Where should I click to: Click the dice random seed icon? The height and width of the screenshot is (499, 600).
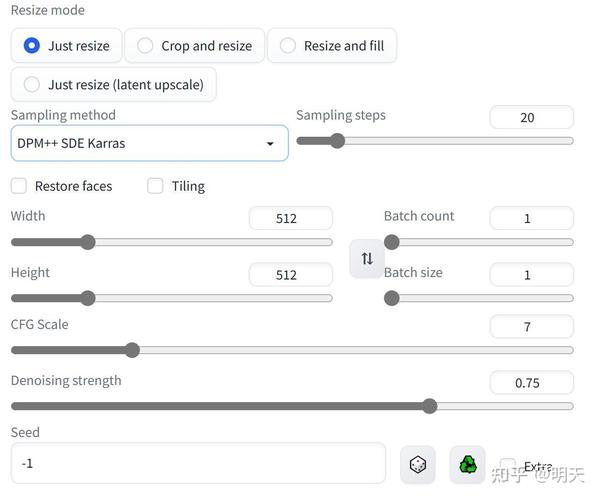coord(418,464)
